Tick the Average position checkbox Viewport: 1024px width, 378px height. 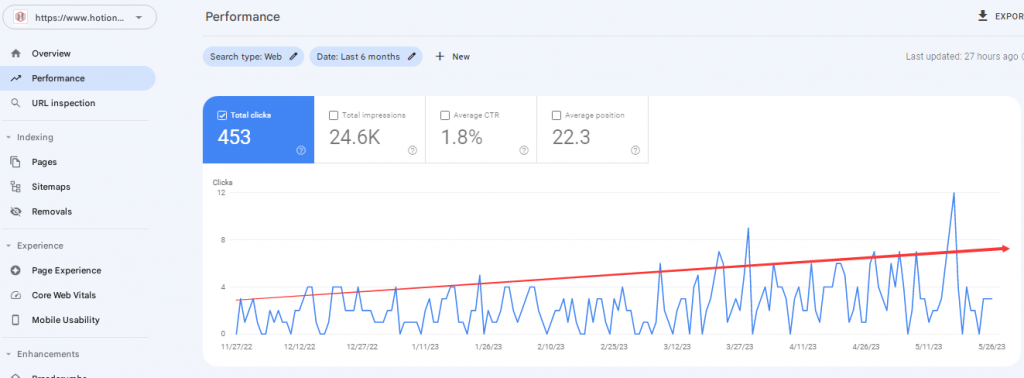click(556, 116)
